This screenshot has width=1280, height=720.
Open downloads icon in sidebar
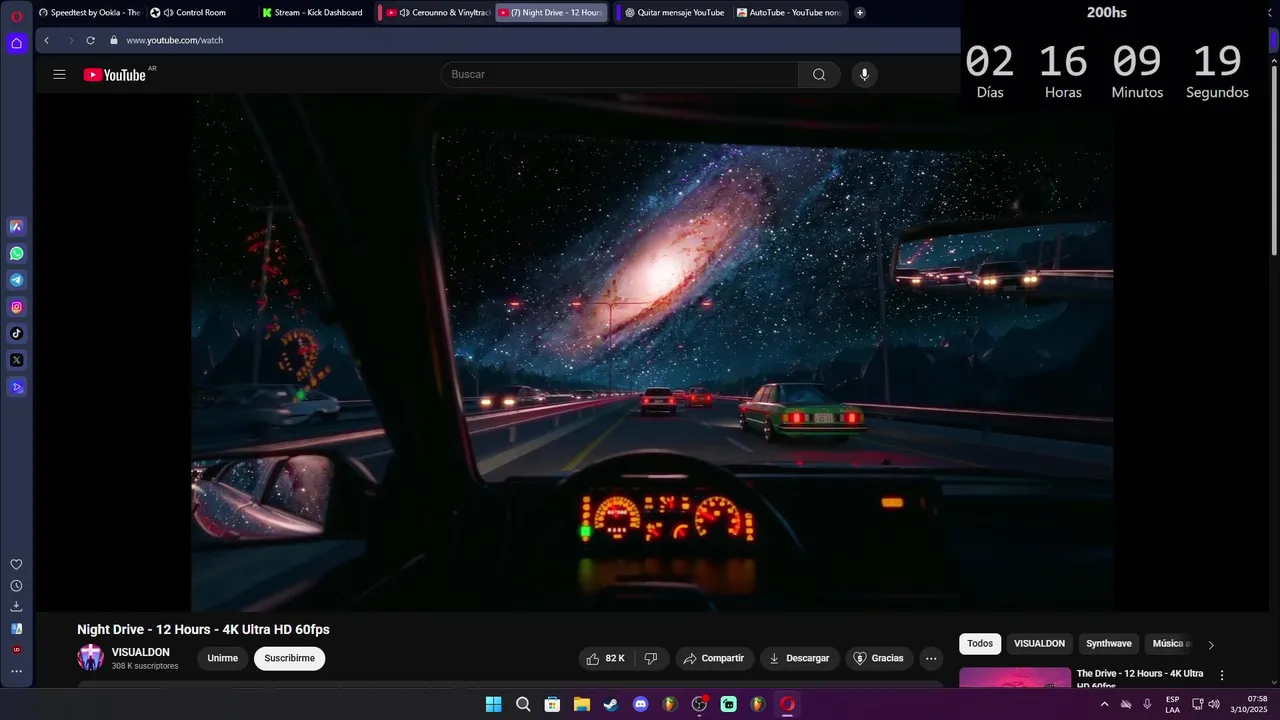click(16, 607)
